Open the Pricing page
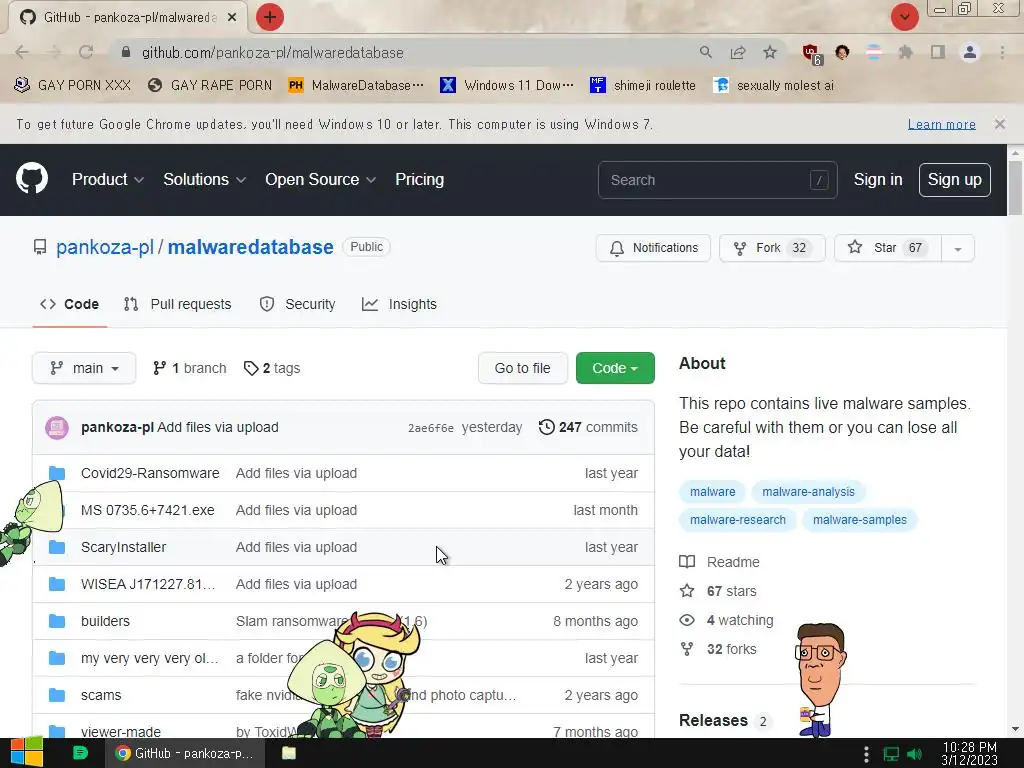This screenshot has height=768, width=1024. click(x=419, y=180)
